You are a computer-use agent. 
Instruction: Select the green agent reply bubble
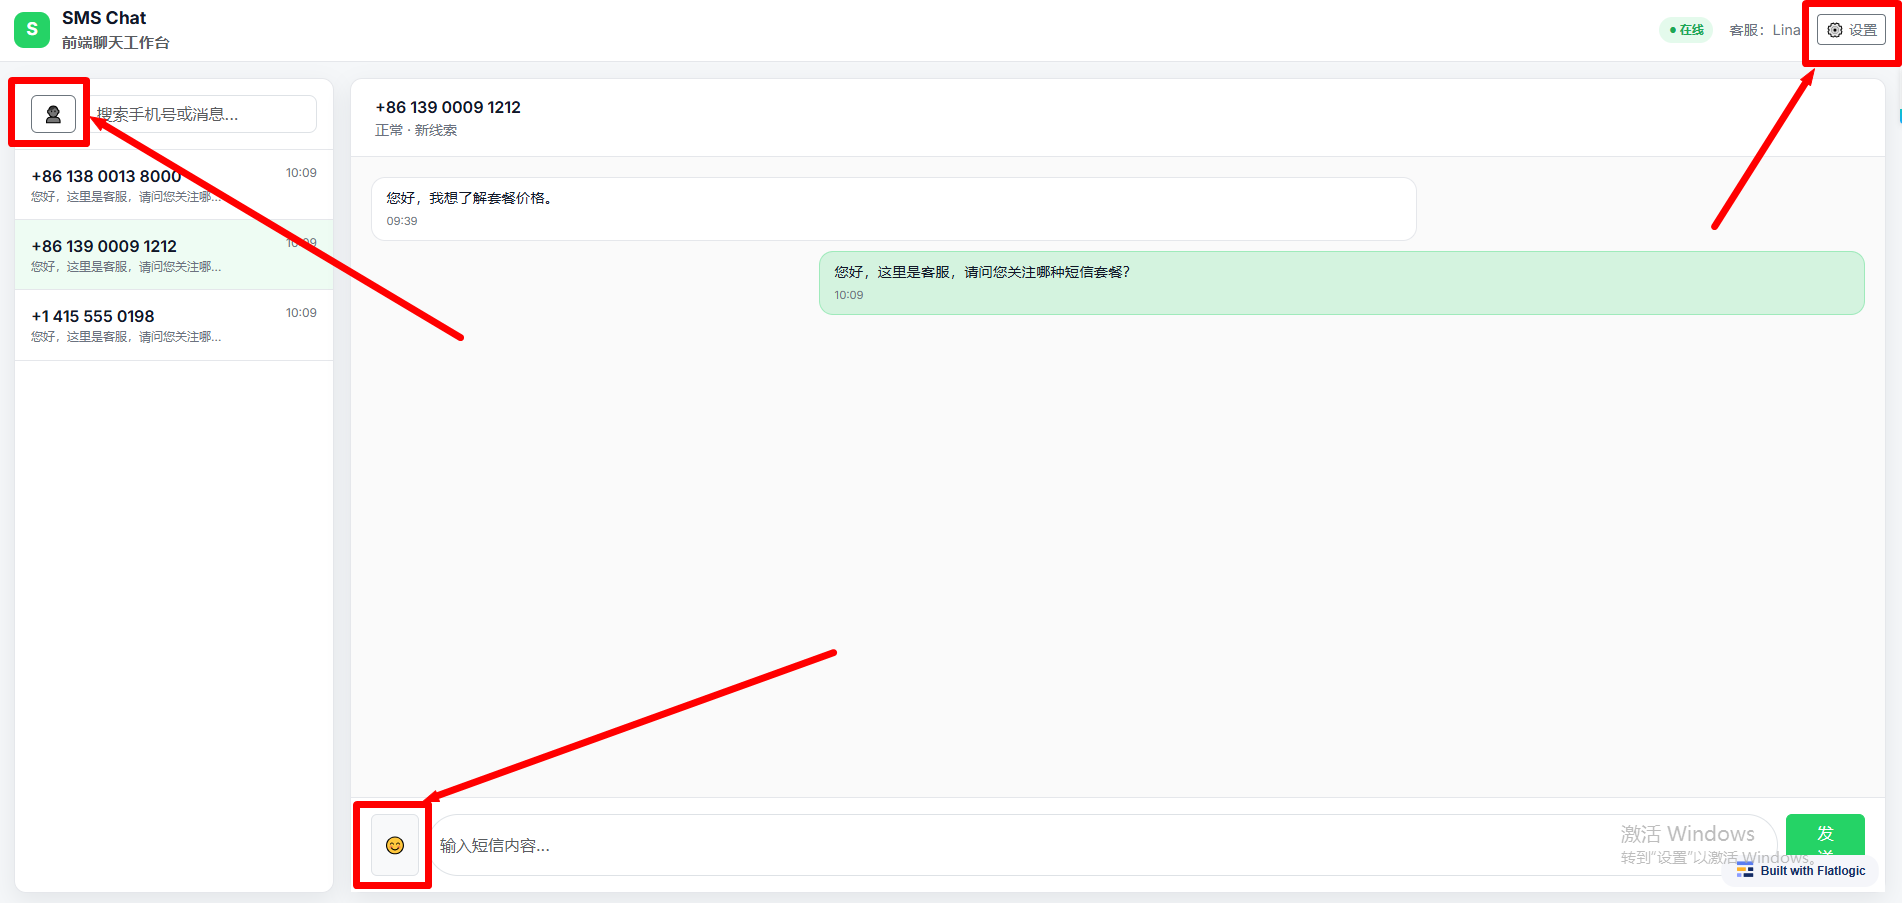click(x=1340, y=282)
